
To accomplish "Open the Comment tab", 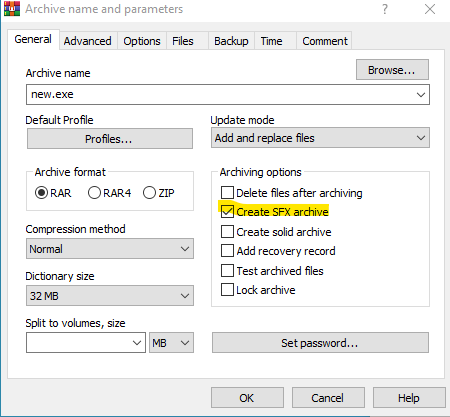I will click(x=325, y=41).
